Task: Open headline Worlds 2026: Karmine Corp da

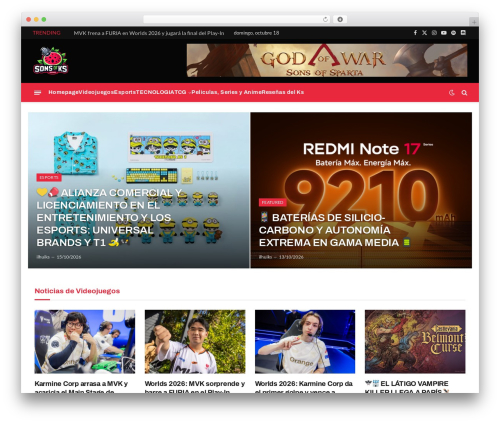Action: [304, 387]
